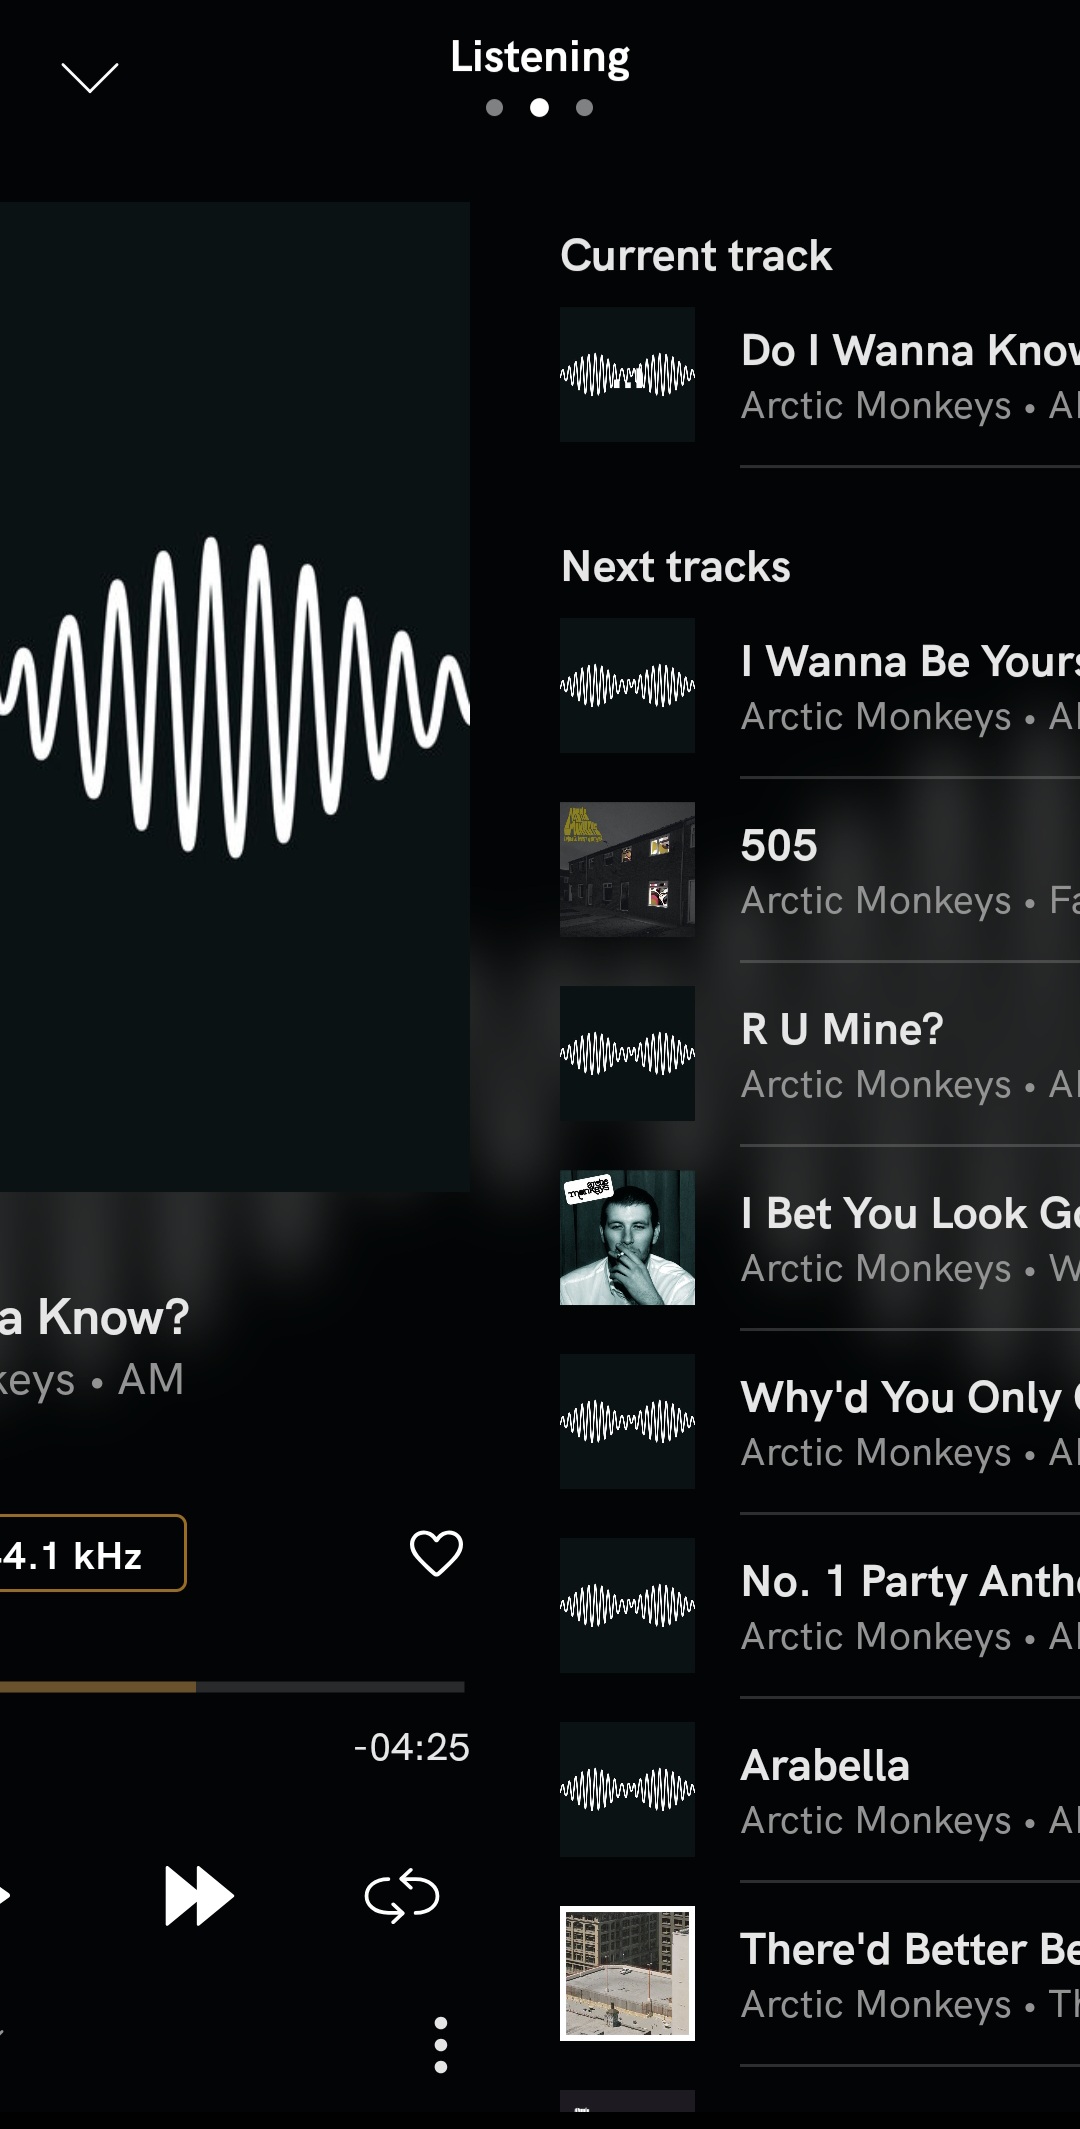Select No. 1 Party Anthem in queue
Image resolution: width=1080 pixels, height=2129 pixels.
820,1606
